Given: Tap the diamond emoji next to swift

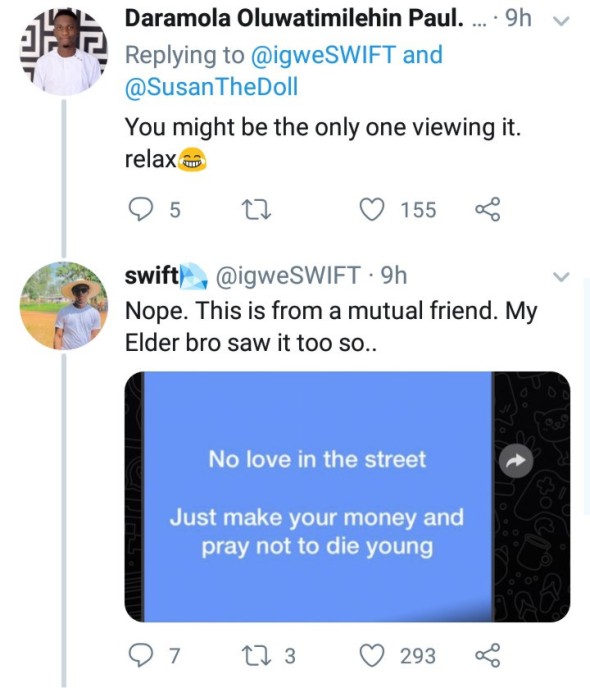Looking at the screenshot, I should pos(193,276).
